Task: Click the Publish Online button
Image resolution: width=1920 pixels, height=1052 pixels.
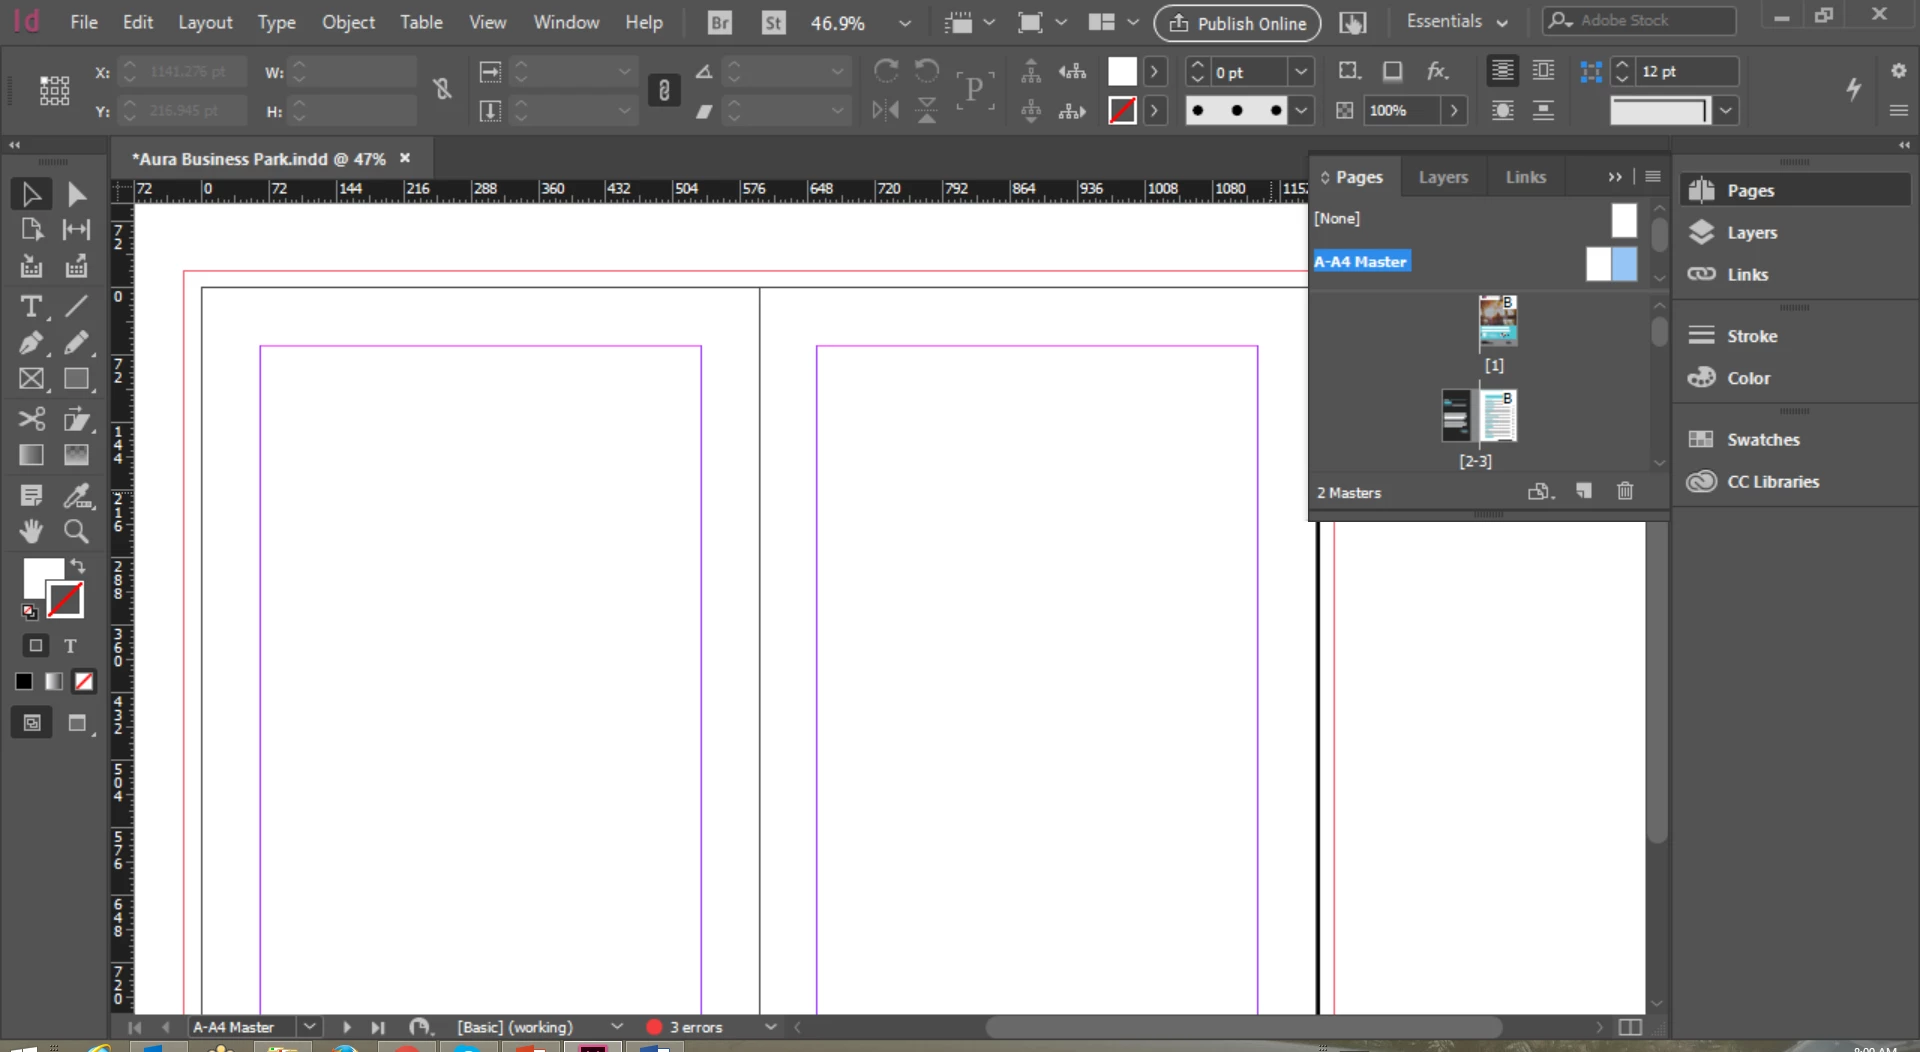Action: [x=1237, y=23]
